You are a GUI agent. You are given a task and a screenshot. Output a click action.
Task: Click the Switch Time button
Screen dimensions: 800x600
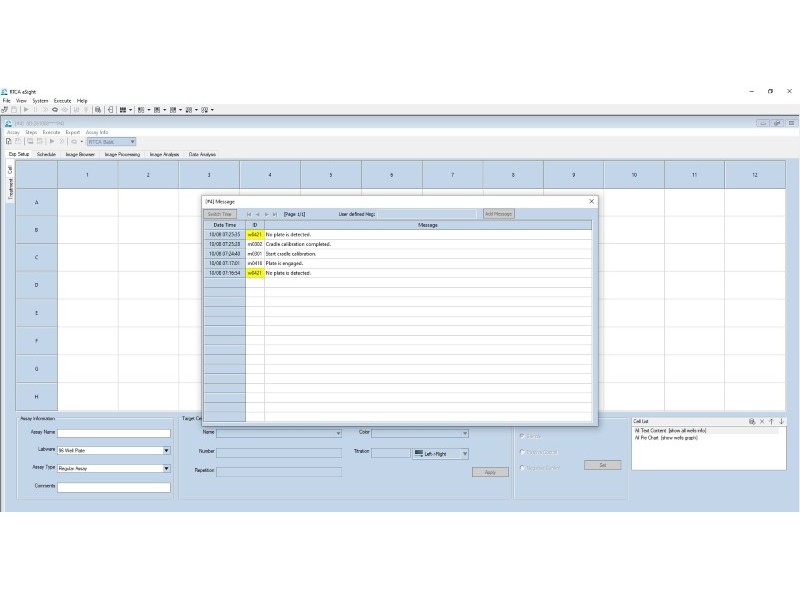220,214
